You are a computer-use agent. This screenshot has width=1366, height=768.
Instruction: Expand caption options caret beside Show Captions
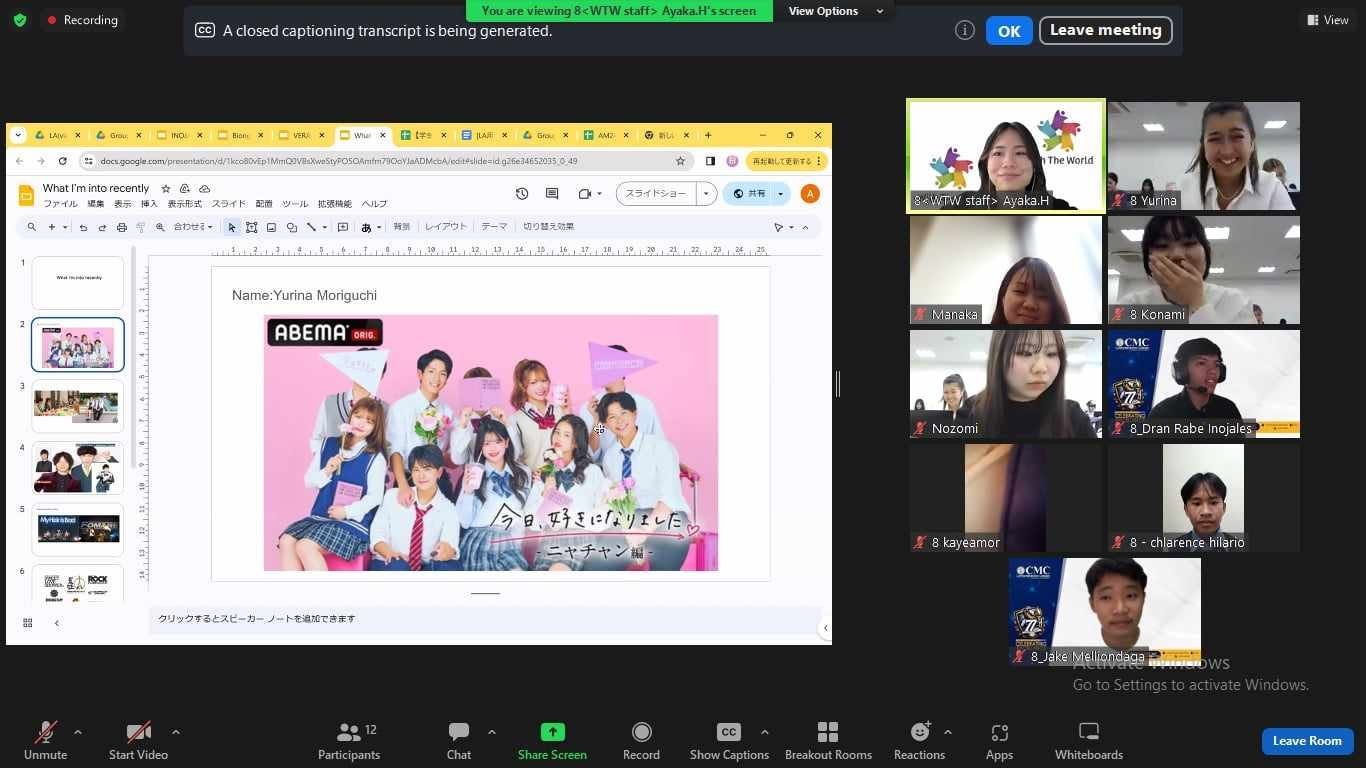[x=765, y=732]
